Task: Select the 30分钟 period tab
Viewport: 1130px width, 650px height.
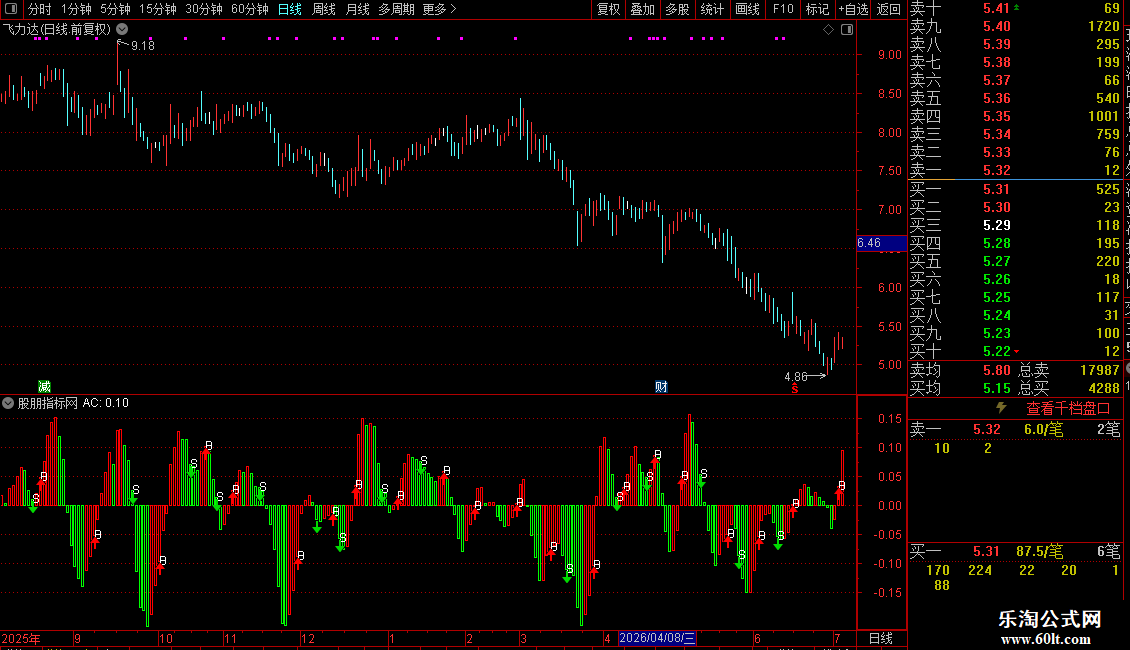Action: [x=203, y=9]
